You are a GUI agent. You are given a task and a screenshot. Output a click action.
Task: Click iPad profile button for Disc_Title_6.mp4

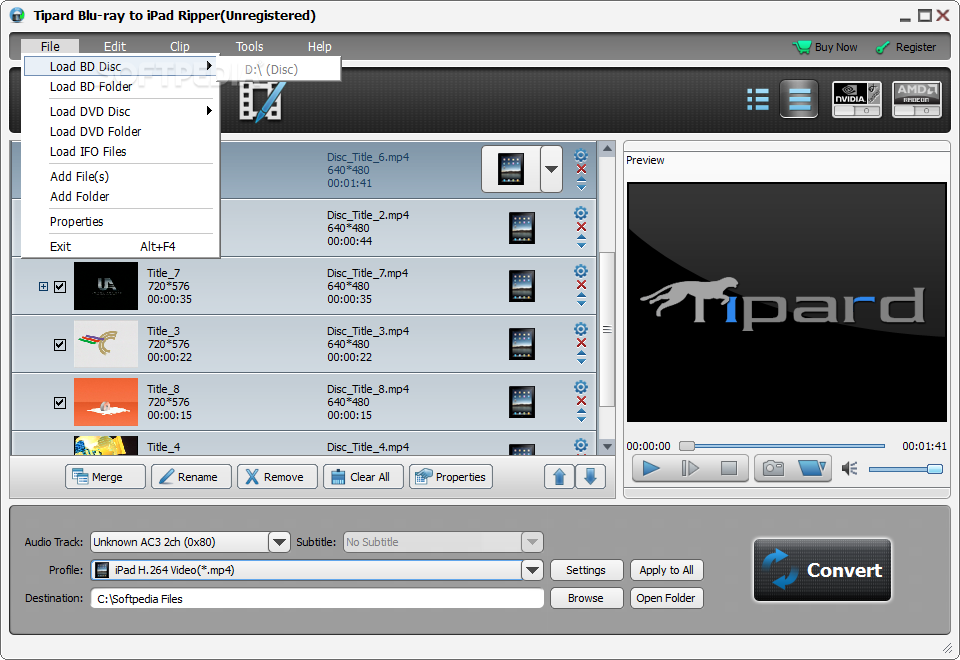pyautogui.click(x=511, y=169)
